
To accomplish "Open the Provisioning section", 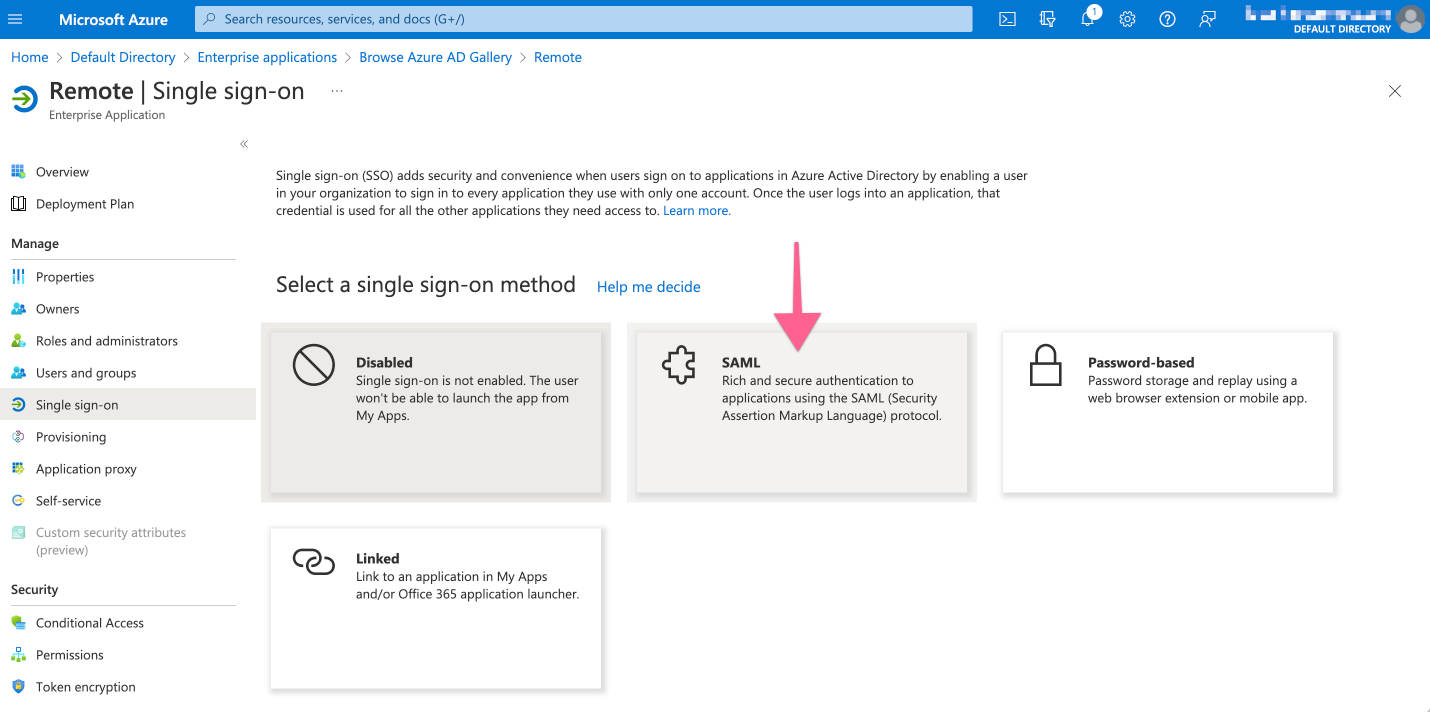I will [69, 436].
